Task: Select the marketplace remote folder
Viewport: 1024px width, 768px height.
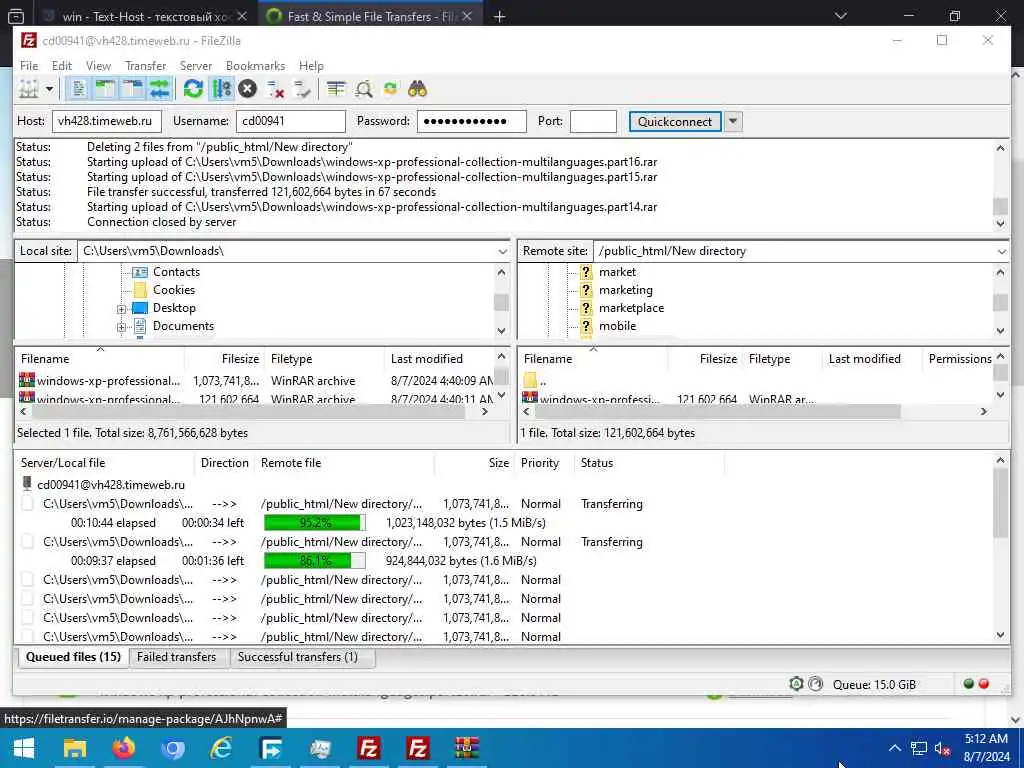Action: [631, 308]
